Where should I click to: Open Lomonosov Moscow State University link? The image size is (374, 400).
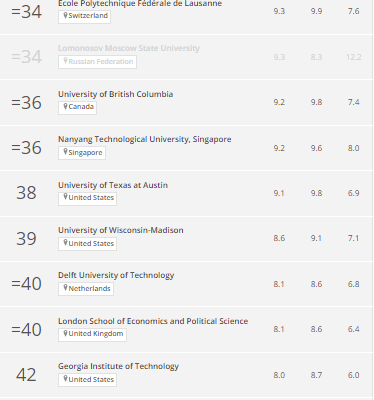[x=129, y=48]
